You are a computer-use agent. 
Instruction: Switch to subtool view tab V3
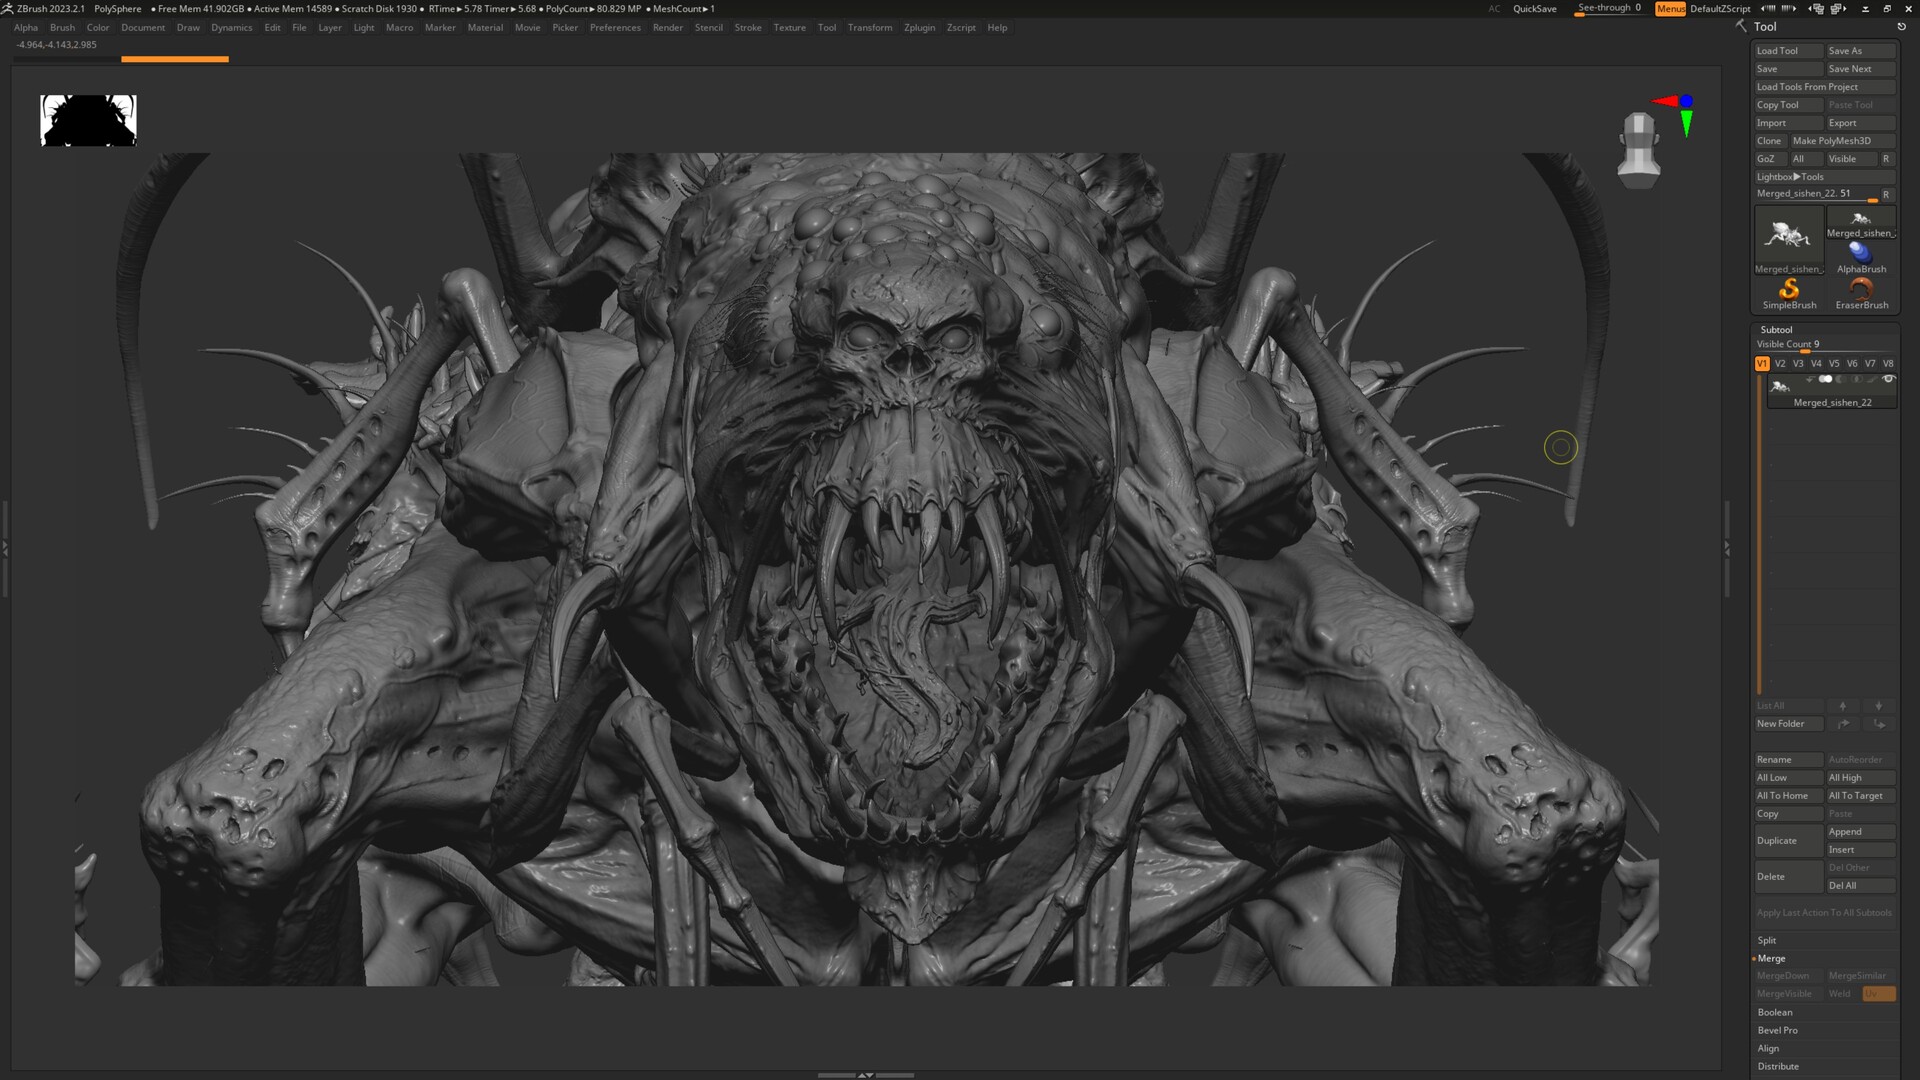click(1798, 363)
